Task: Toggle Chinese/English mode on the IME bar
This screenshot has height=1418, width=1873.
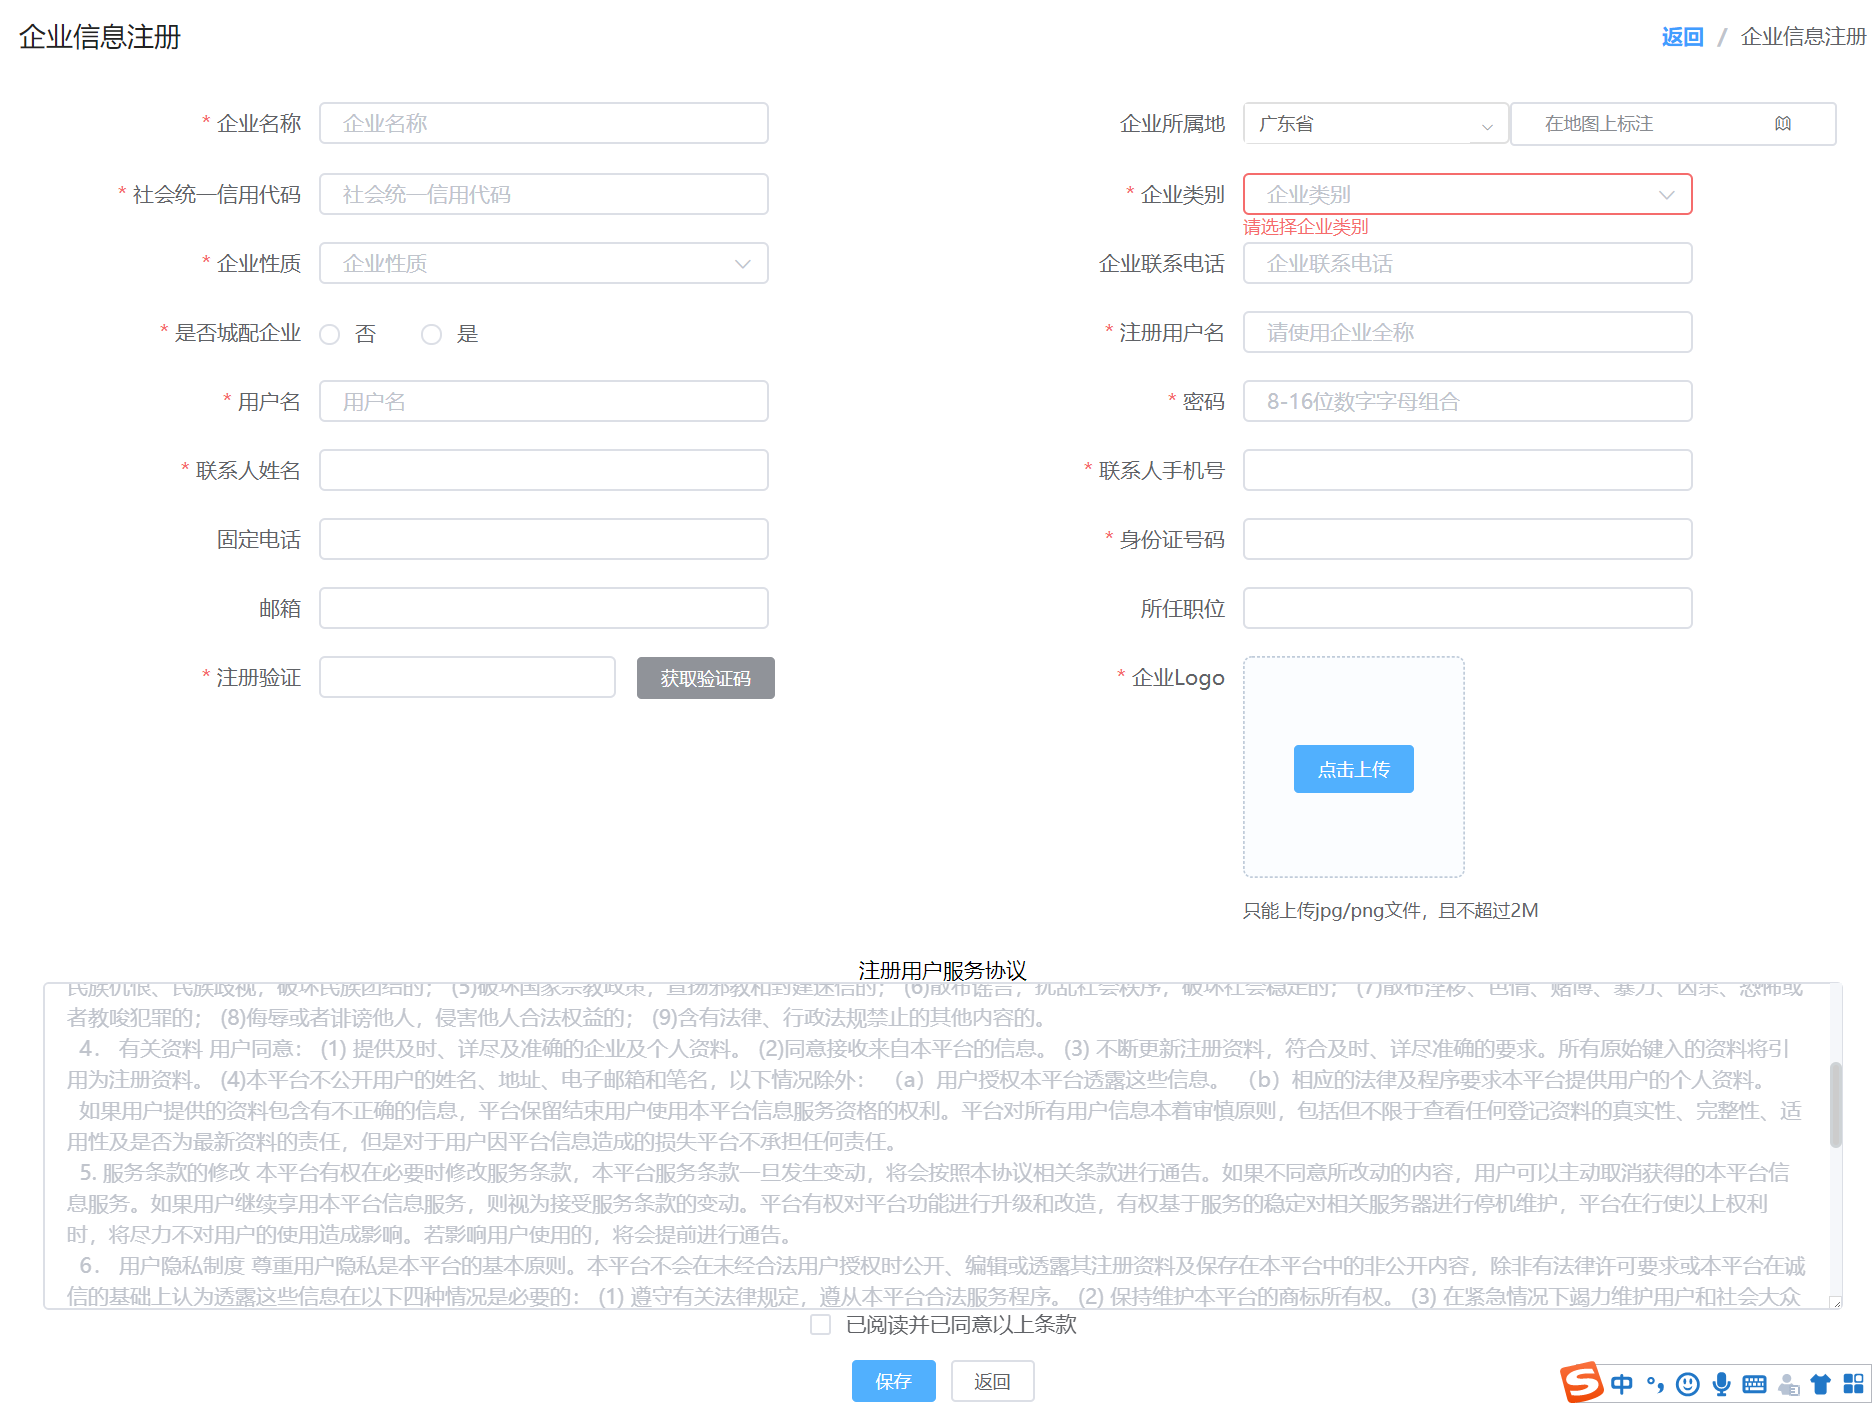Action: [x=1622, y=1384]
